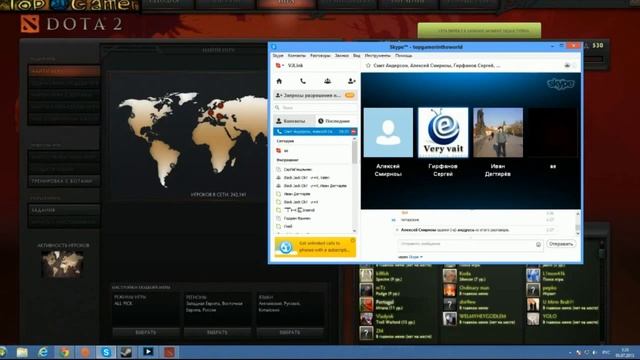Click the player activity map thumbnail in Dota 2
Image resolution: width=640 pixels, height=360 pixels.
(62, 264)
